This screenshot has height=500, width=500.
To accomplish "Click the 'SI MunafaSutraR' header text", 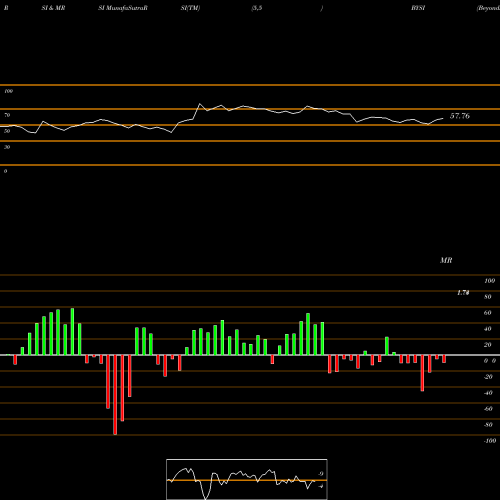I will pyautogui.click(x=123, y=8).
